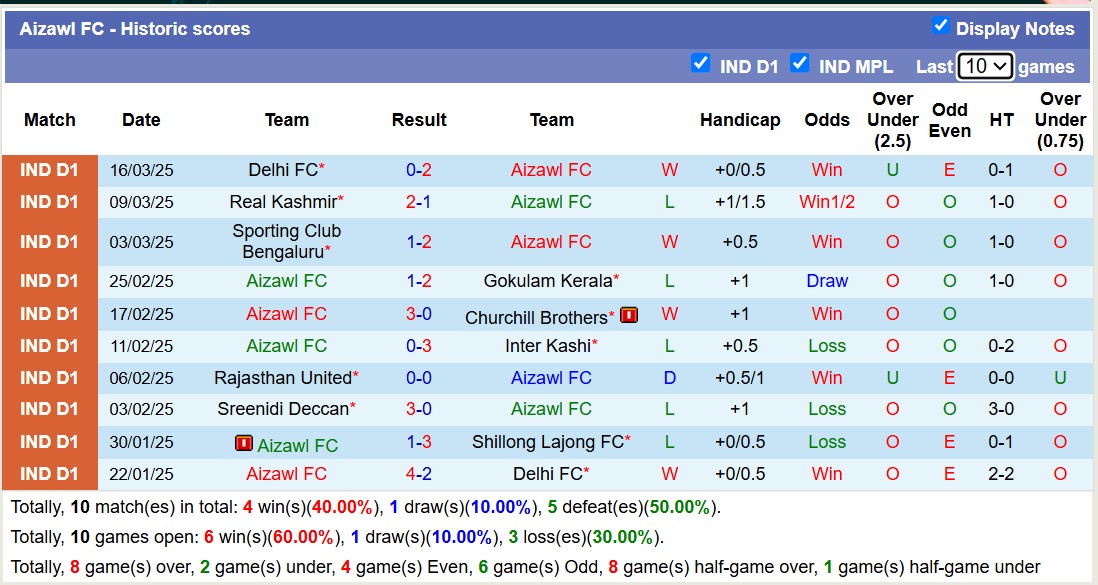Toggle the Display Notes checkbox

[940, 26]
